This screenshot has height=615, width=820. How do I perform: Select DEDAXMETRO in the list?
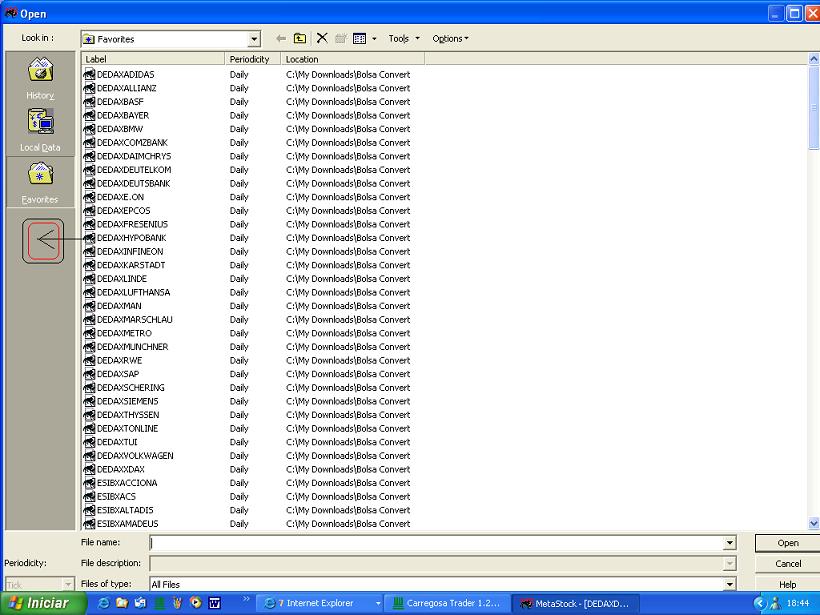pyautogui.click(x=124, y=333)
